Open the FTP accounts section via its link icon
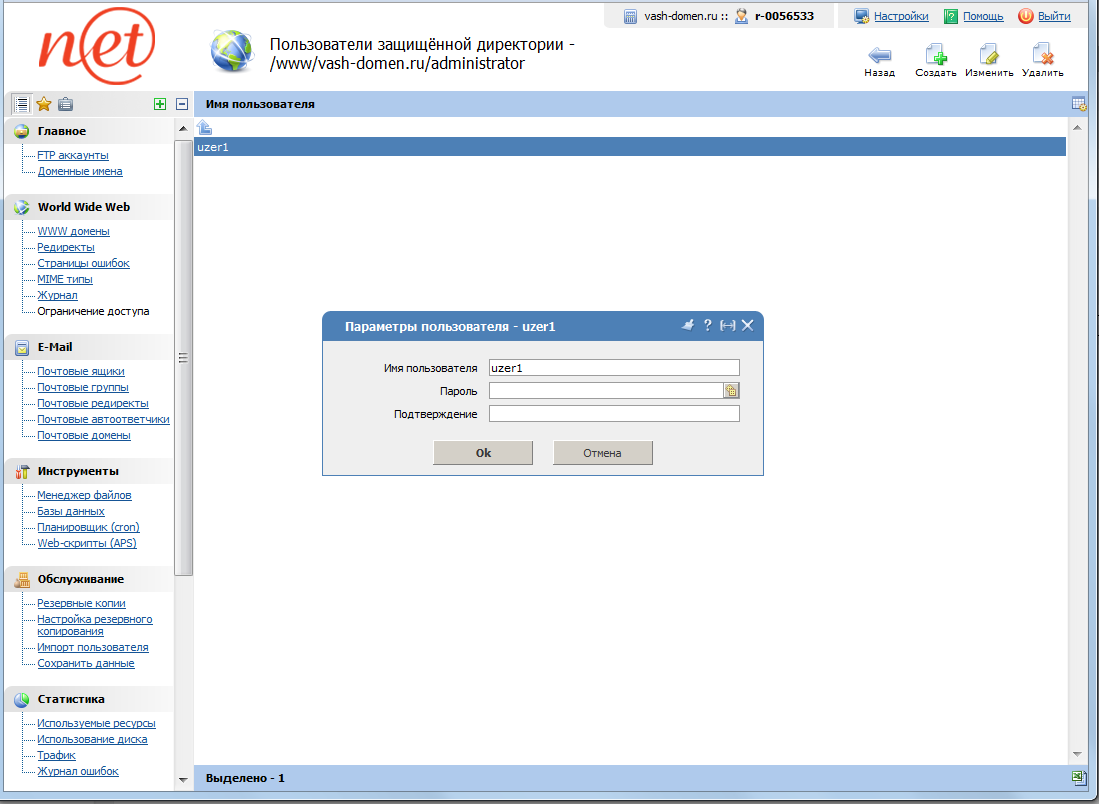1099x804 pixels. [x=73, y=155]
